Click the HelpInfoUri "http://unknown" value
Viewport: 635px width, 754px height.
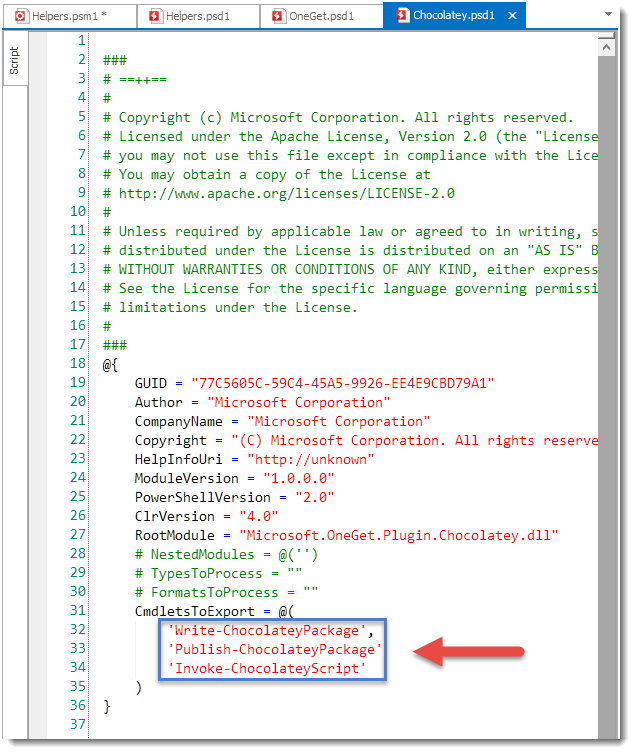click(x=311, y=459)
